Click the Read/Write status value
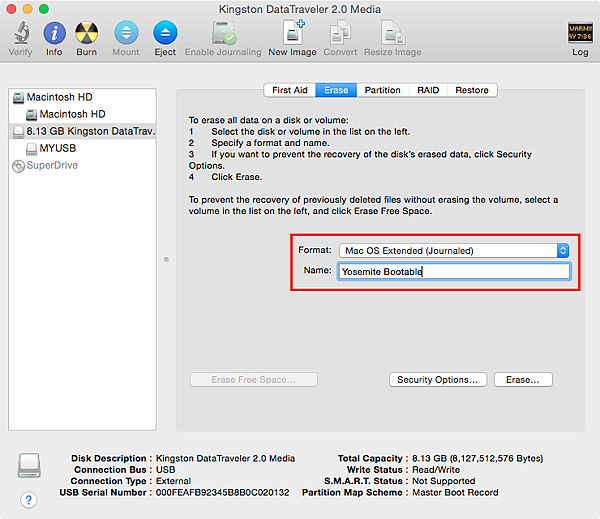The width and height of the screenshot is (600, 519). [436, 470]
